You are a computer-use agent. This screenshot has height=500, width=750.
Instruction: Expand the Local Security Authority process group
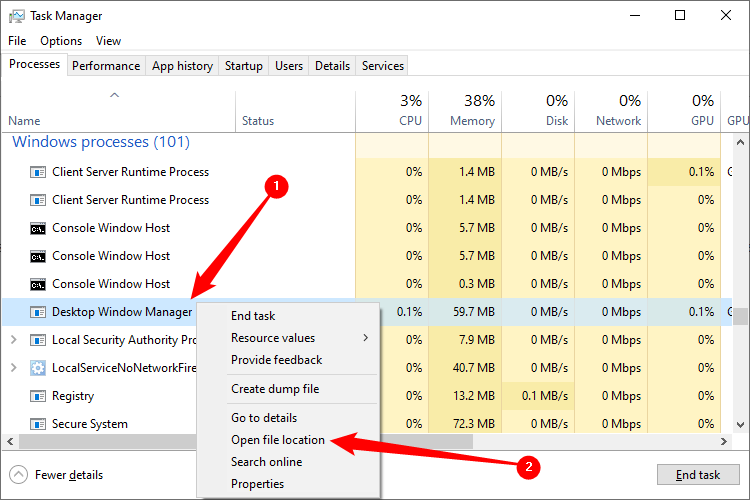(13, 340)
